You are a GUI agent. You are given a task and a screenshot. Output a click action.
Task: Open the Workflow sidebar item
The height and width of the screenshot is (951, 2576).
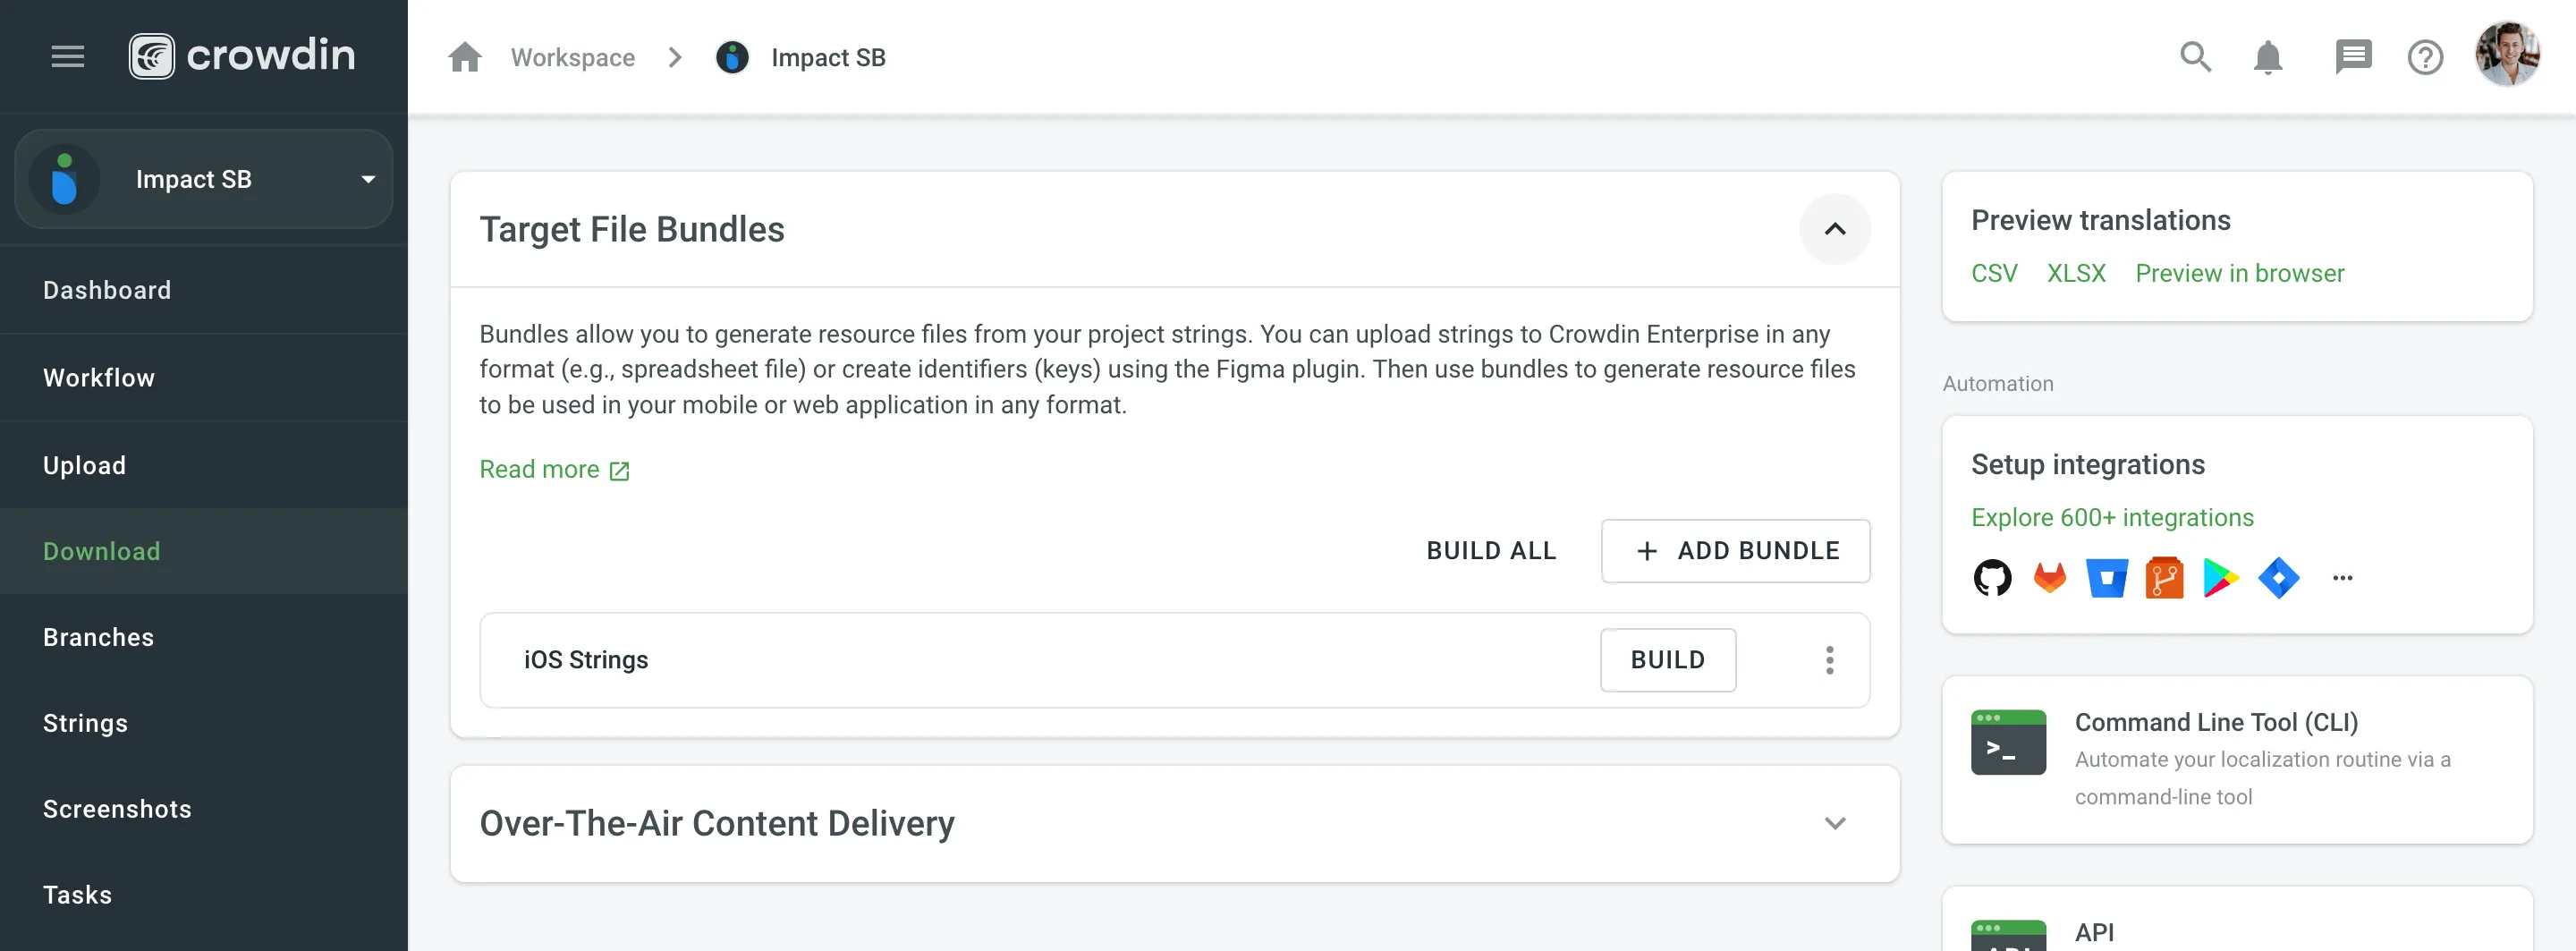(98, 378)
